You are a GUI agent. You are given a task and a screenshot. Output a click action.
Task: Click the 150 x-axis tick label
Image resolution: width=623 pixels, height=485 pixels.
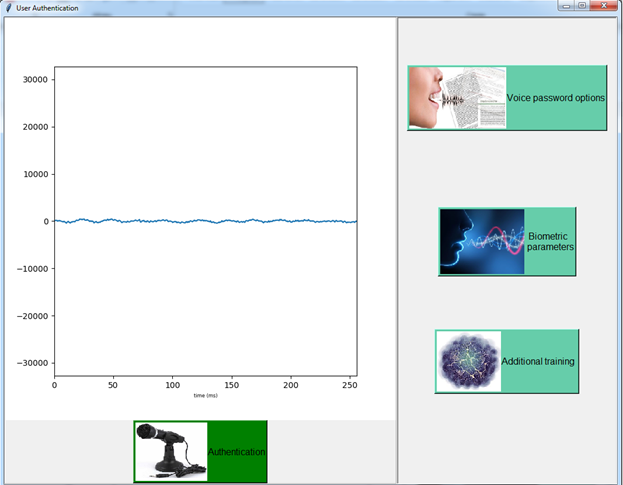click(x=232, y=385)
